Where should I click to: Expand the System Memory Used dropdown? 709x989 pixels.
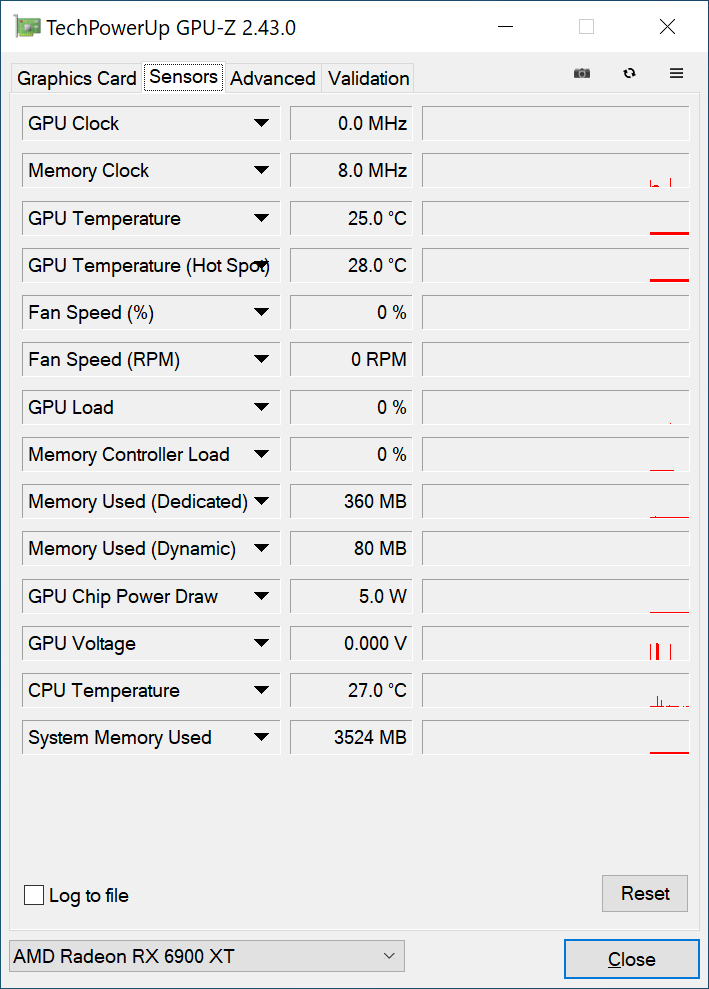261,738
